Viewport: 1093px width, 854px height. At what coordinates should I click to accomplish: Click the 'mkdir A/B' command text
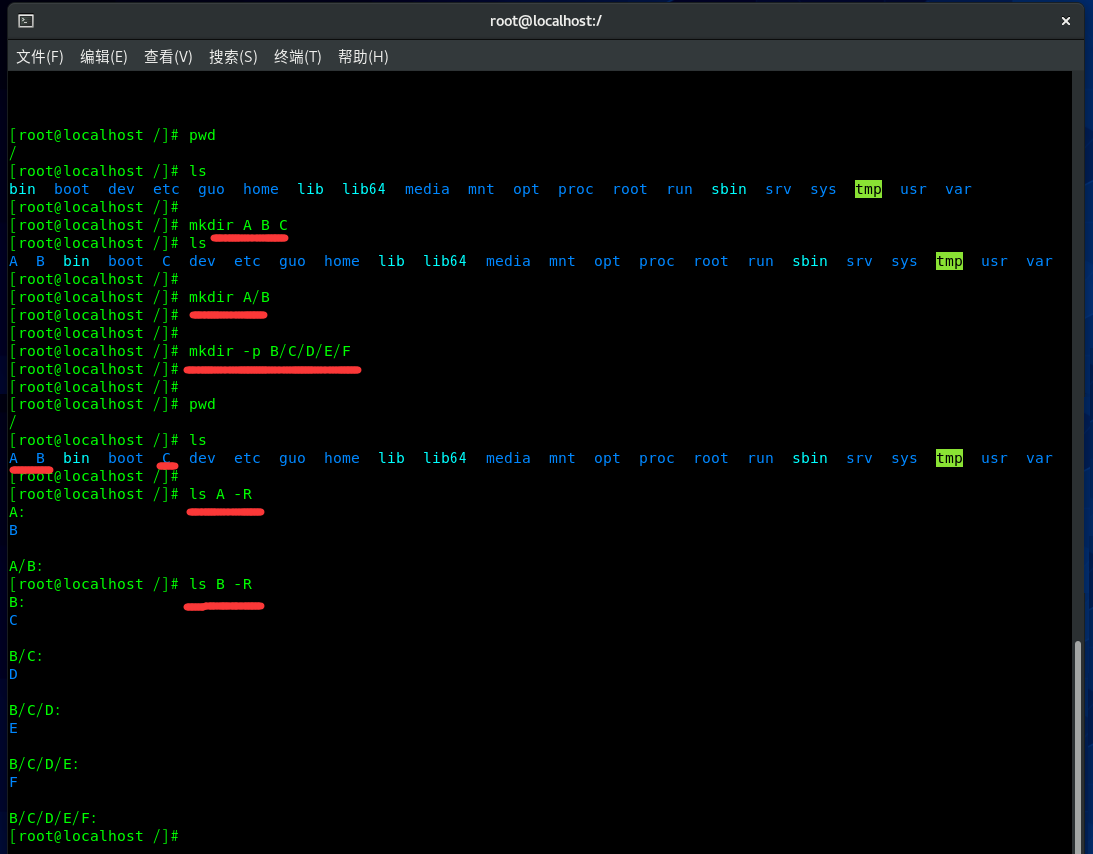(x=229, y=297)
